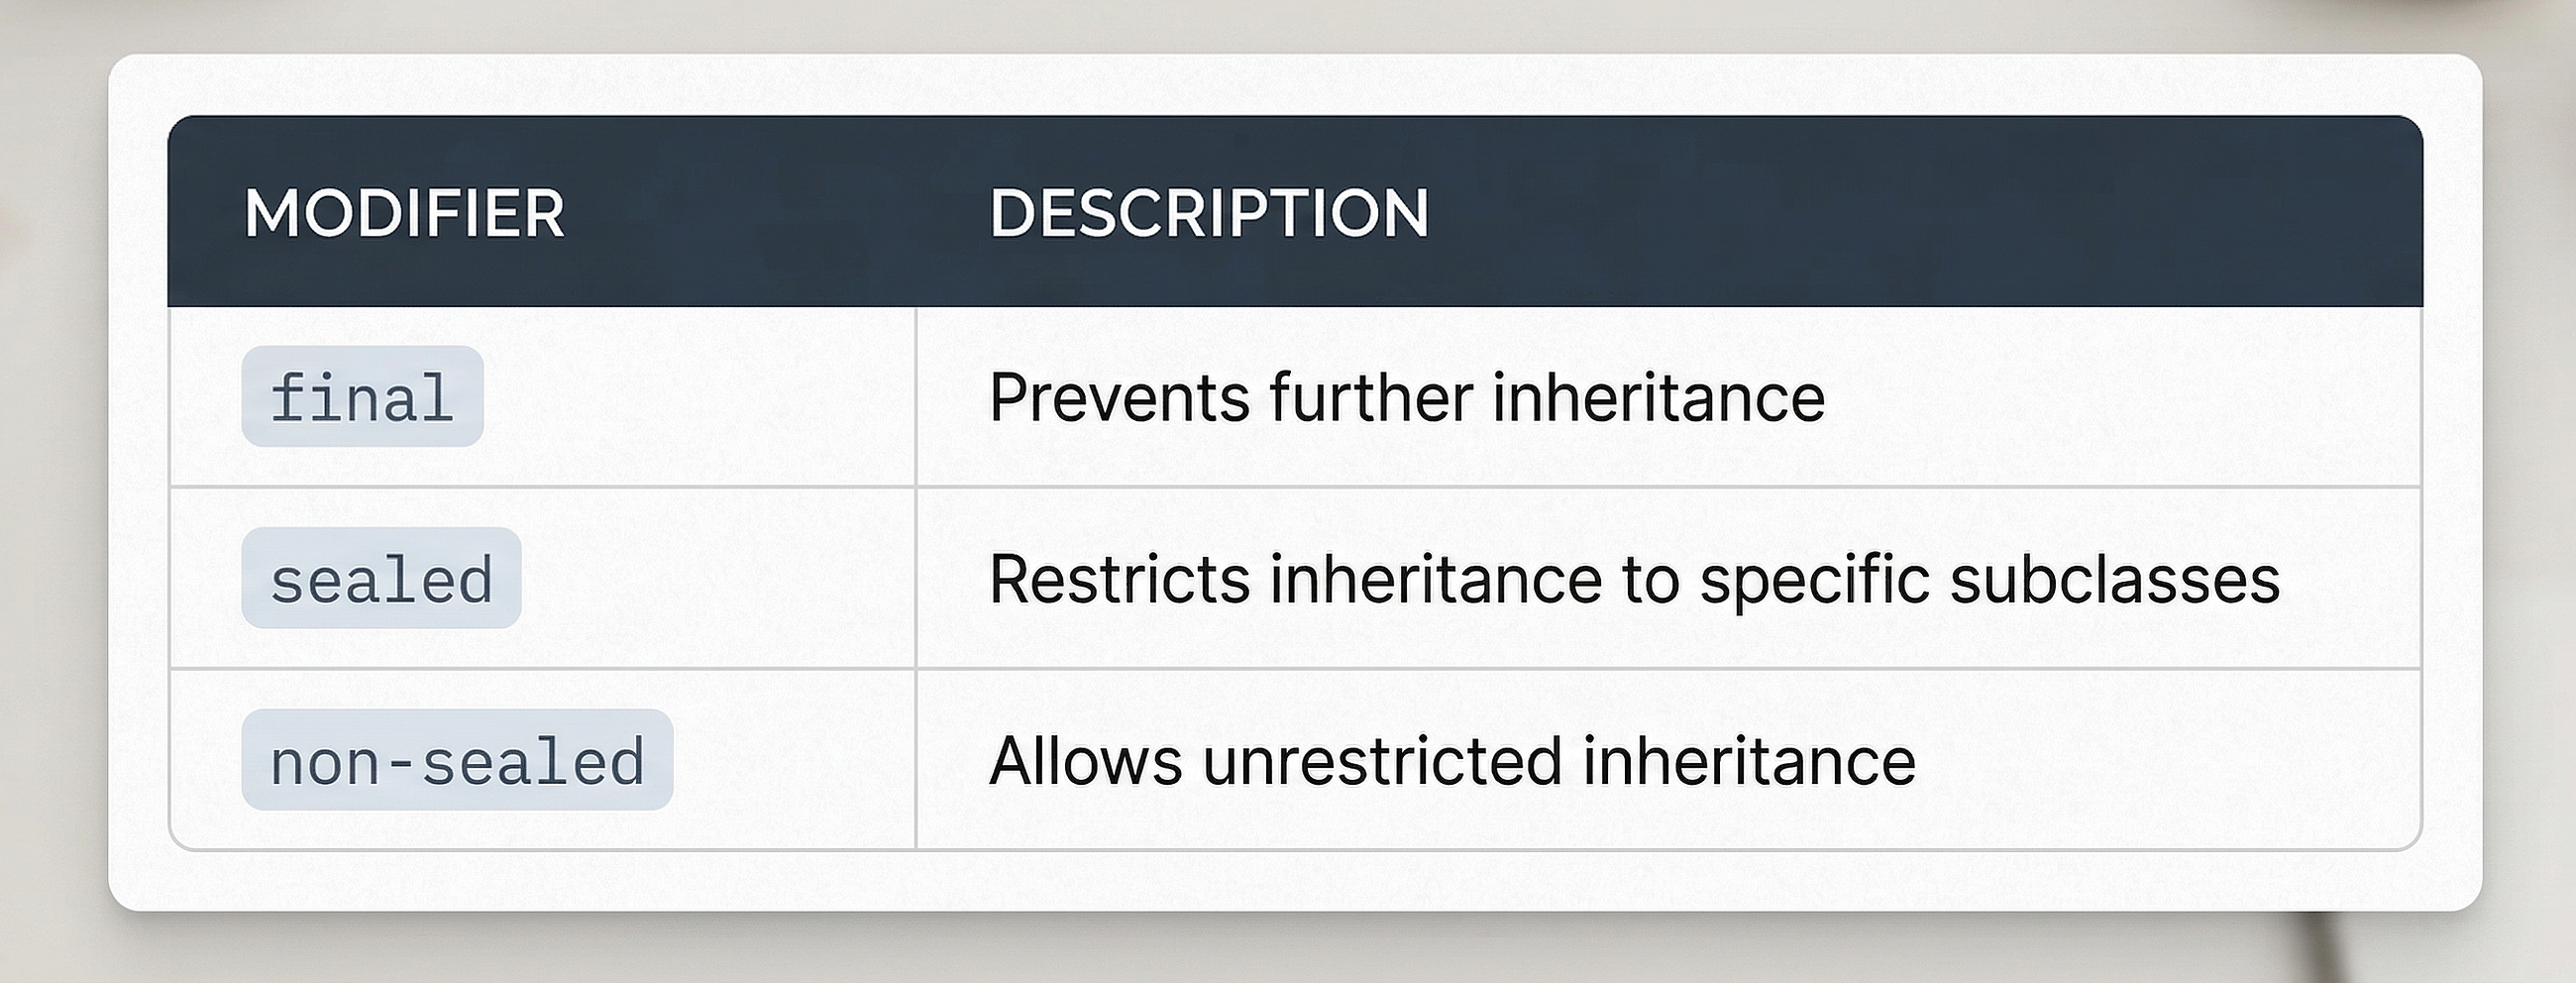Click the word 'further' in first description
2576x983 pixels.
(1372, 397)
